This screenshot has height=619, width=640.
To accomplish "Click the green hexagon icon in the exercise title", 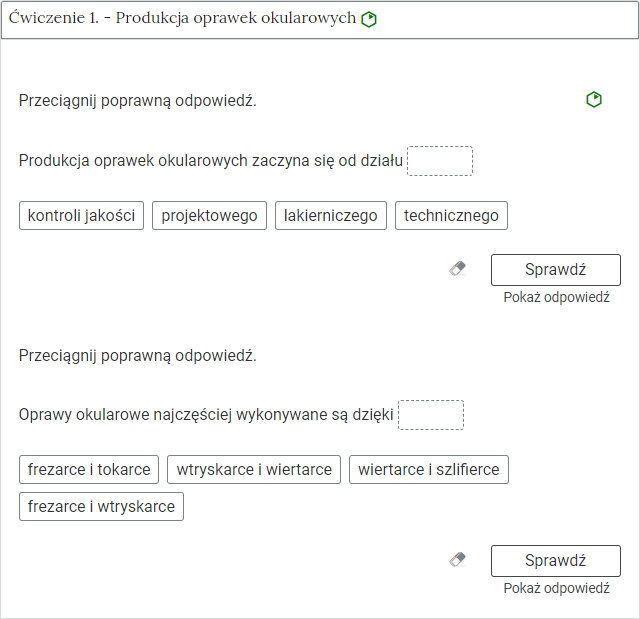I will tap(369, 20).
